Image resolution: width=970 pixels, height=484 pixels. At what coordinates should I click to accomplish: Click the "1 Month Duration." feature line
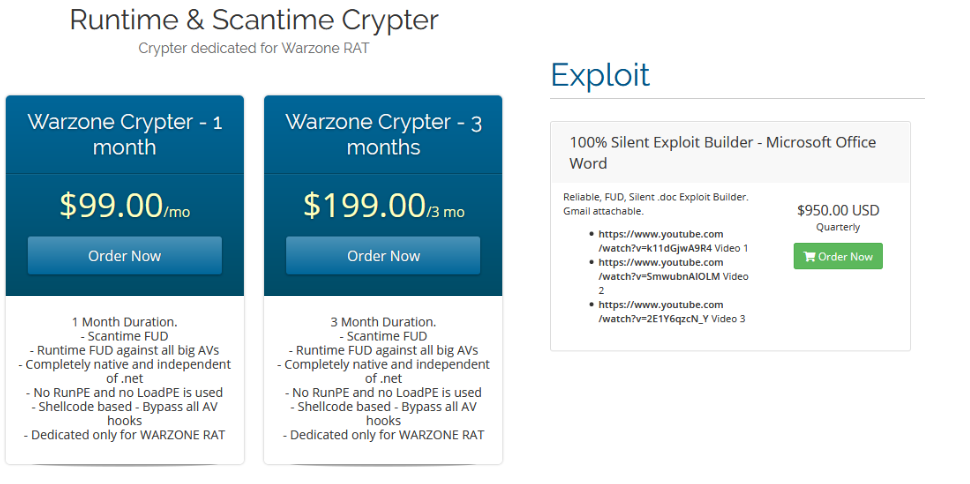coord(124,322)
